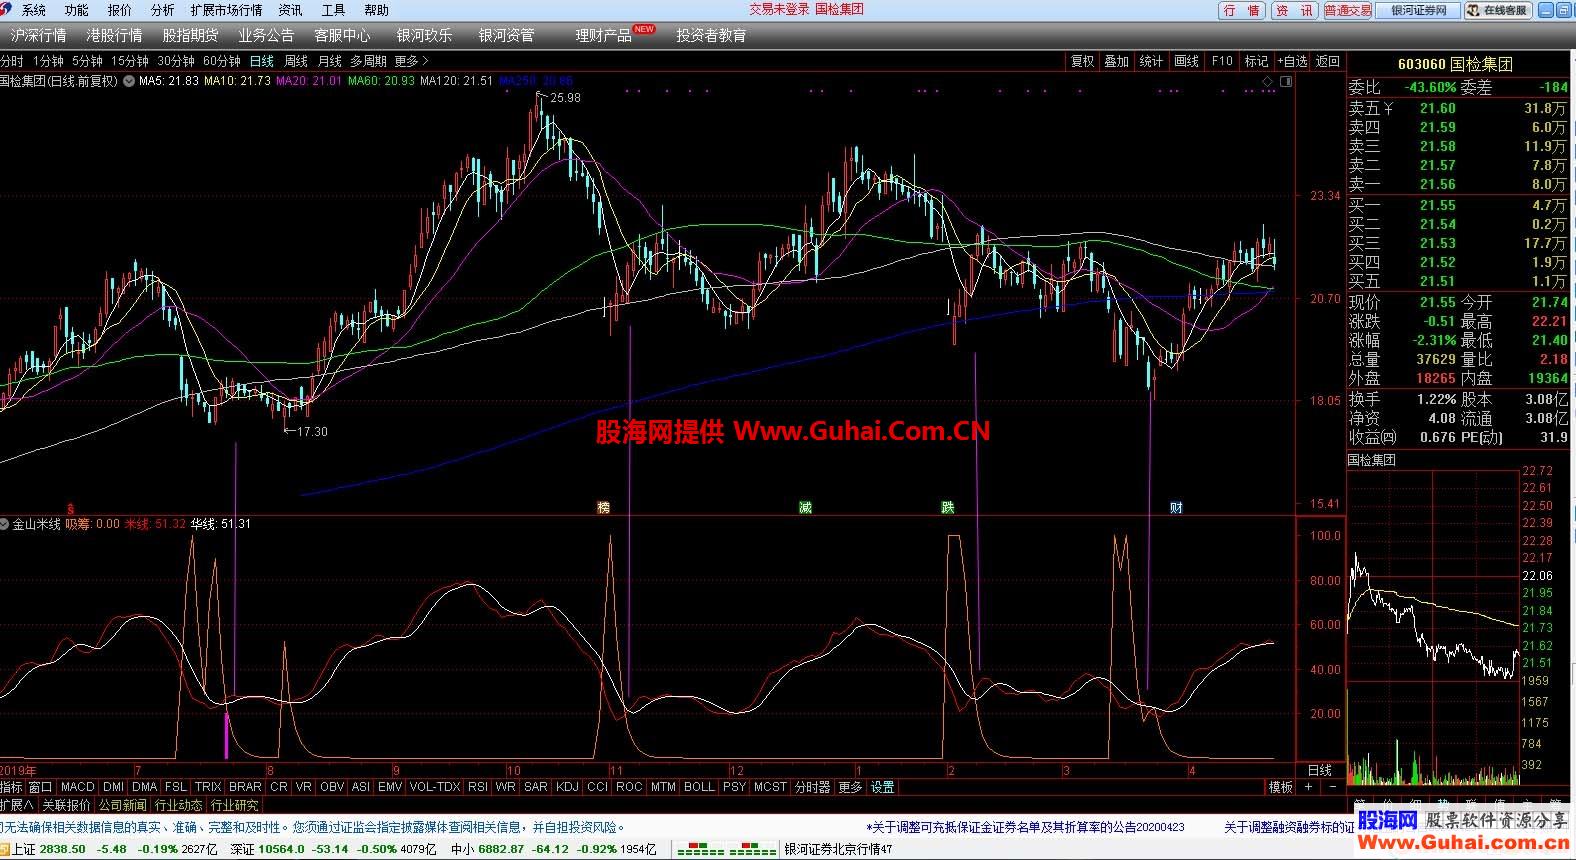This screenshot has width=1576, height=860.
Task: Switch to 投资者教育 tab
Action: click(x=711, y=35)
